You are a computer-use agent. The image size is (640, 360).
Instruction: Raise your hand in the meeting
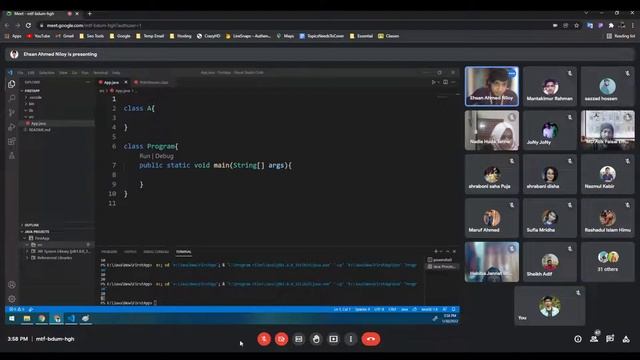point(316,339)
